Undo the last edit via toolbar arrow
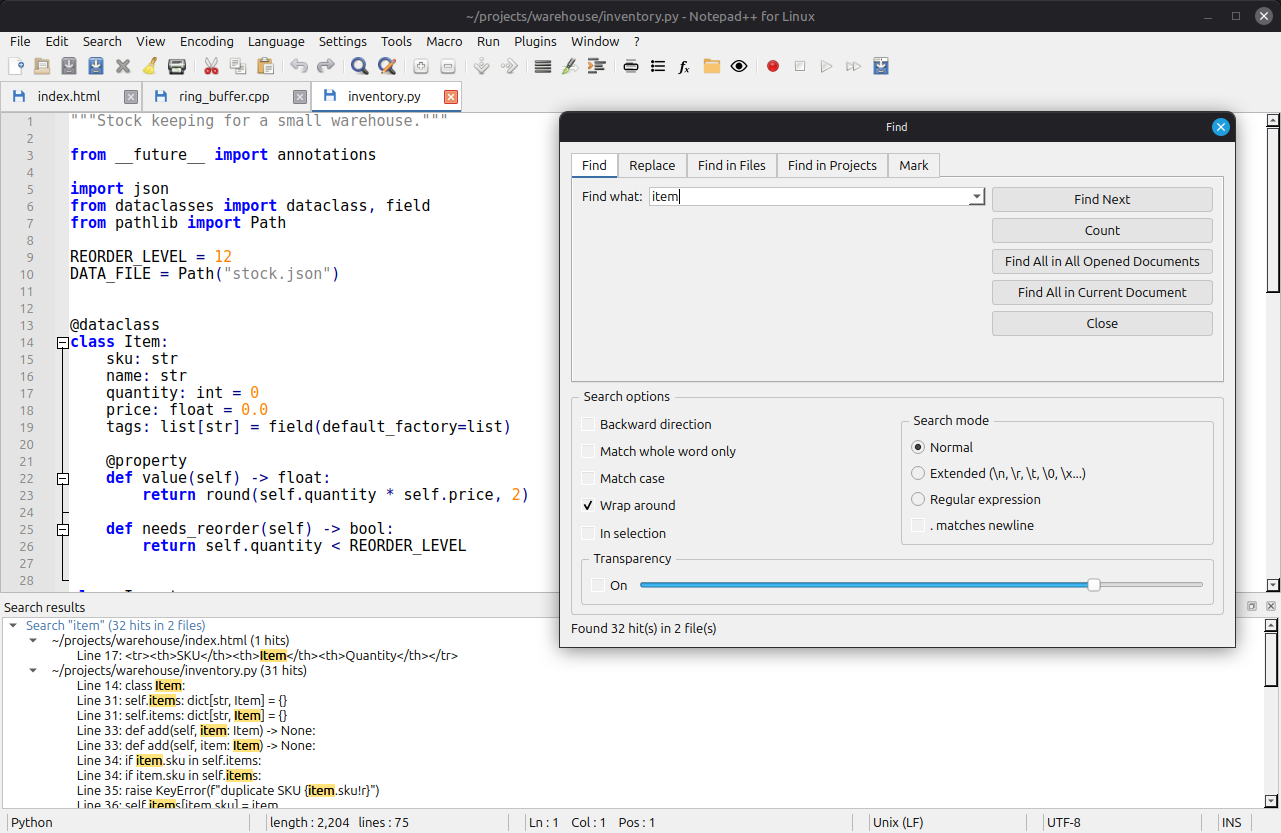The width and height of the screenshot is (1281, 833). [x=299, y=67]
